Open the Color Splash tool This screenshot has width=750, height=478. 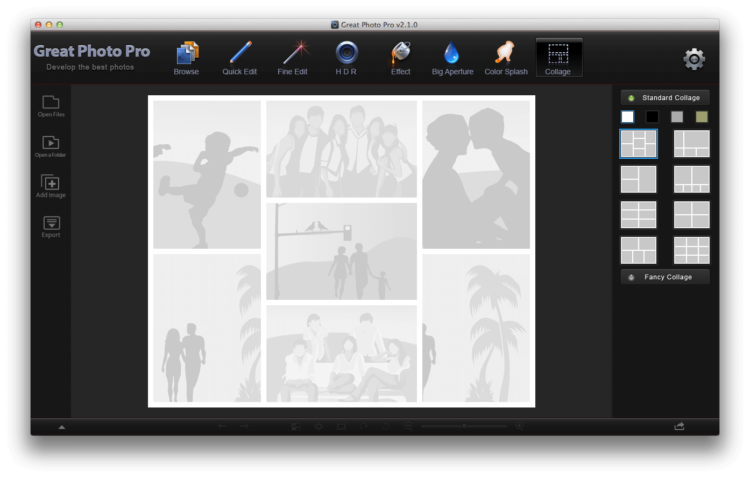(506, 58)
